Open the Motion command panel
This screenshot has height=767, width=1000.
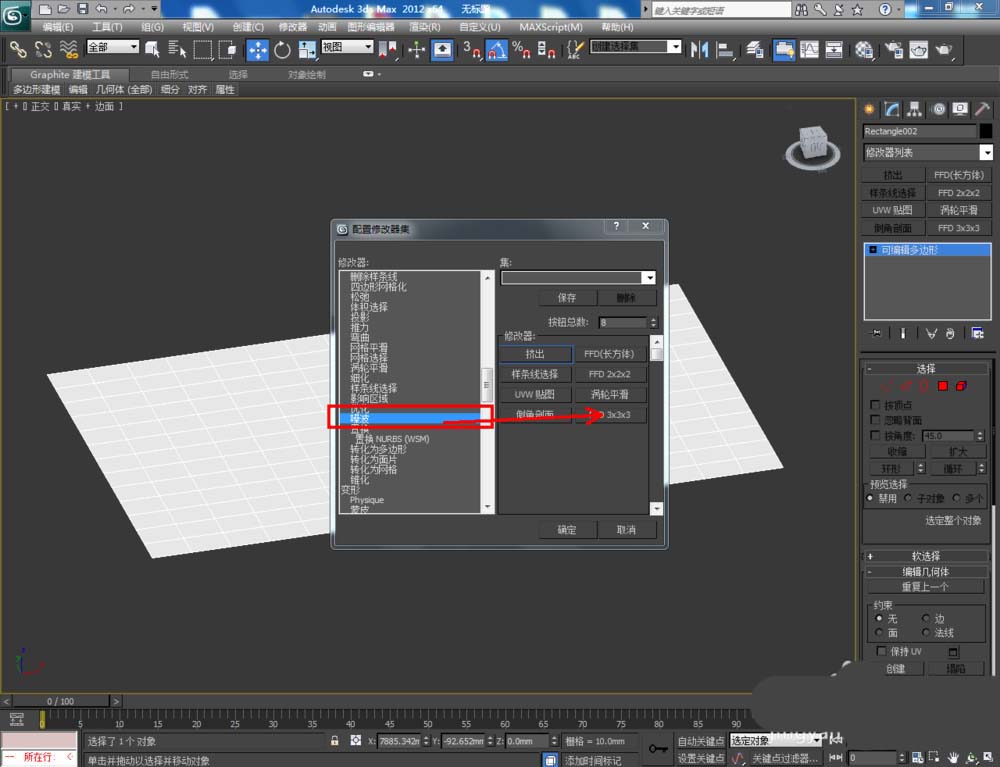938,109
